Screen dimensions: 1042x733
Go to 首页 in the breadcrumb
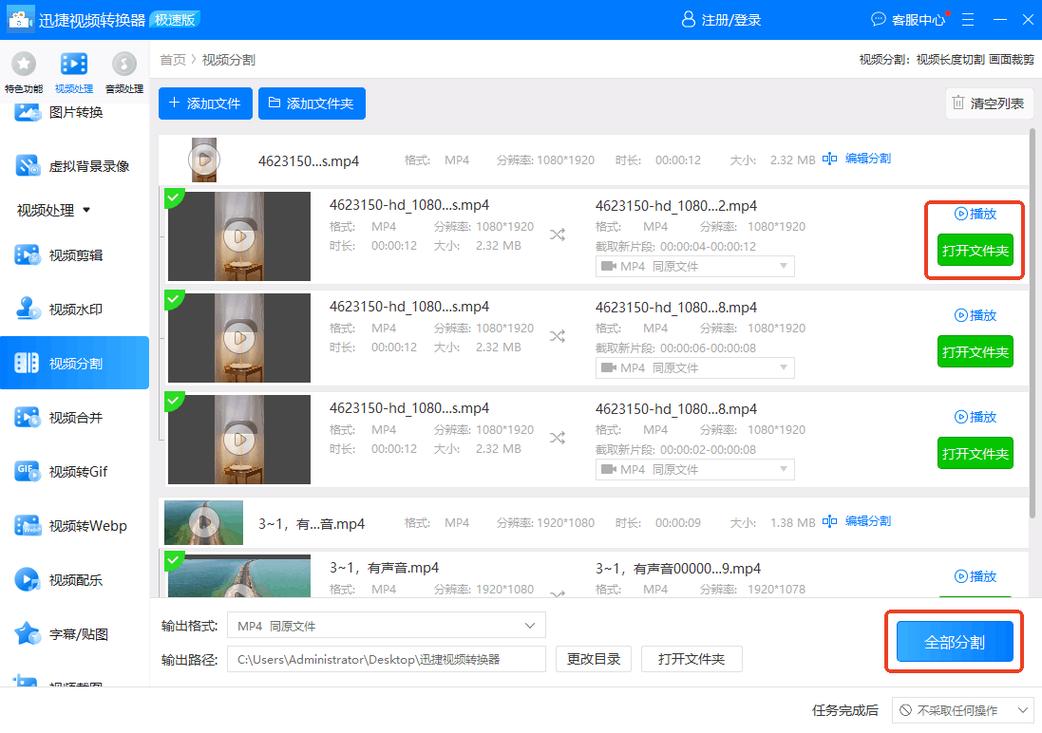[x=173, y=60]
